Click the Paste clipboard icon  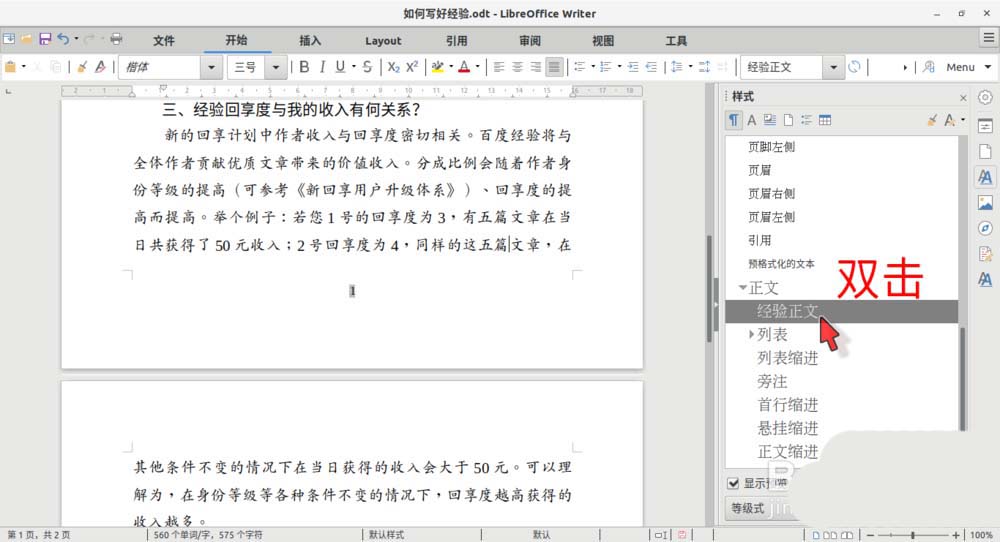[x=10, y=66]
